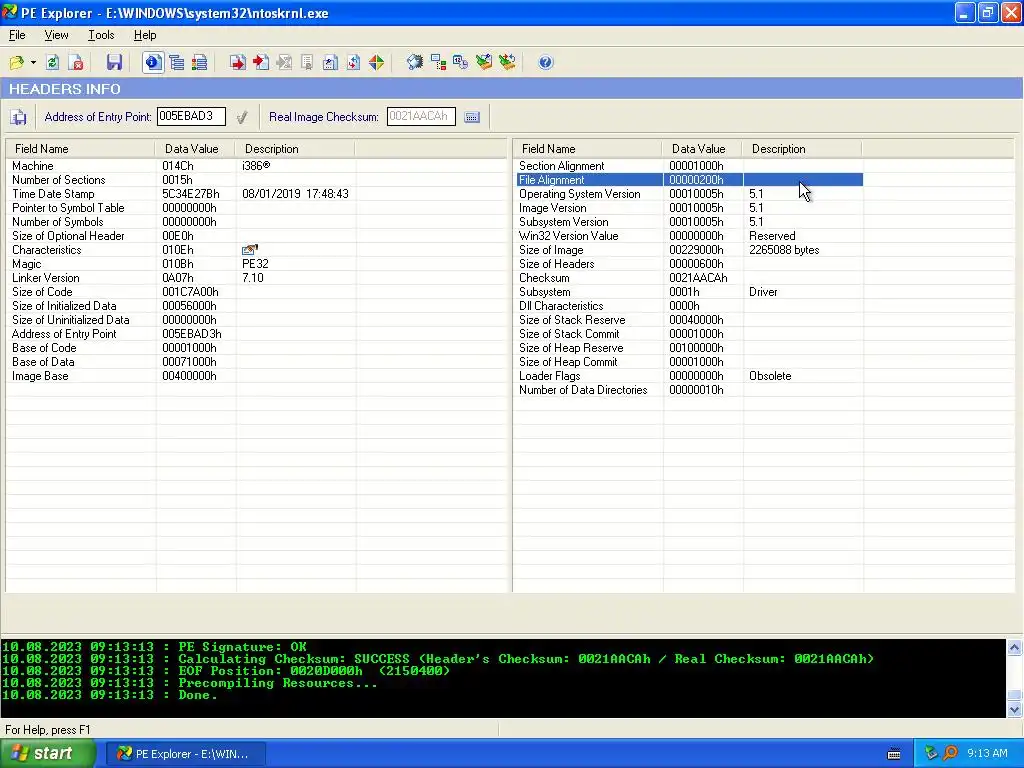Select the Number of Data Directories row
Viewport: 1024px width, 768px height.
(x=689, y=390)
